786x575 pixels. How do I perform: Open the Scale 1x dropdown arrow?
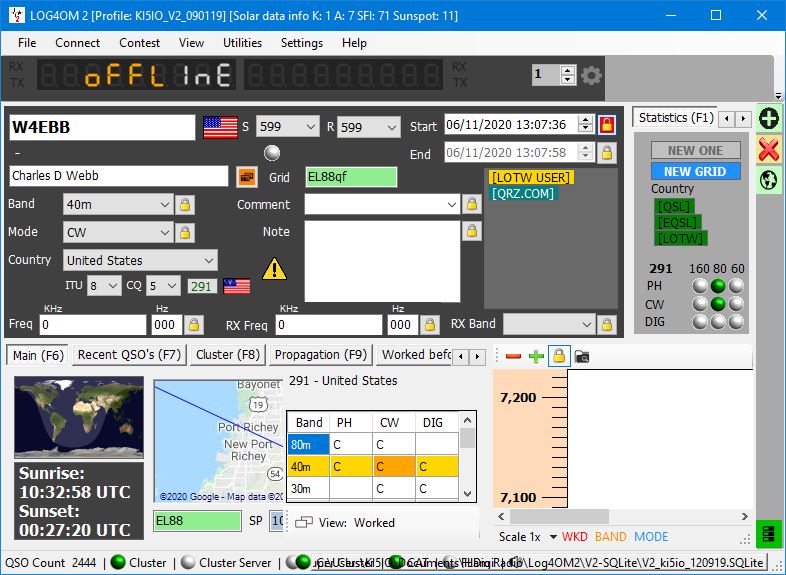553,537
